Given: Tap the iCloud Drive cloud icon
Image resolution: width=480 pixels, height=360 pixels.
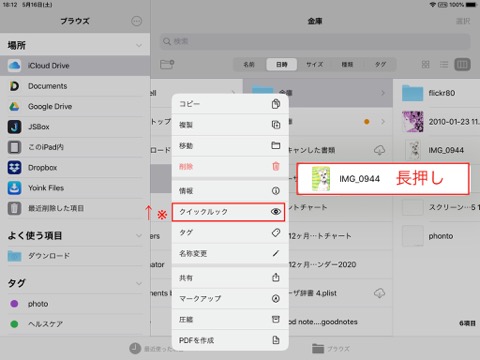Looking at the screenshot, I should [x=14, y=66].
